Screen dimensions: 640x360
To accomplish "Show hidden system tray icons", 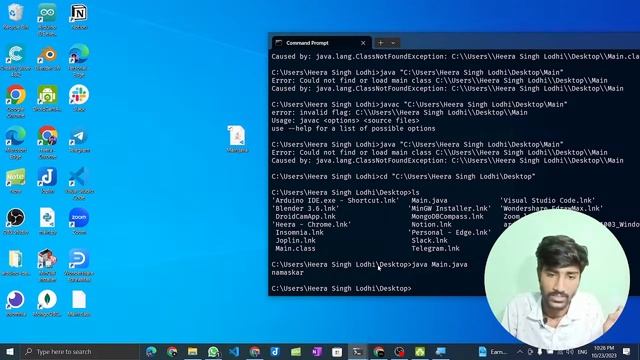I will 520,351.
